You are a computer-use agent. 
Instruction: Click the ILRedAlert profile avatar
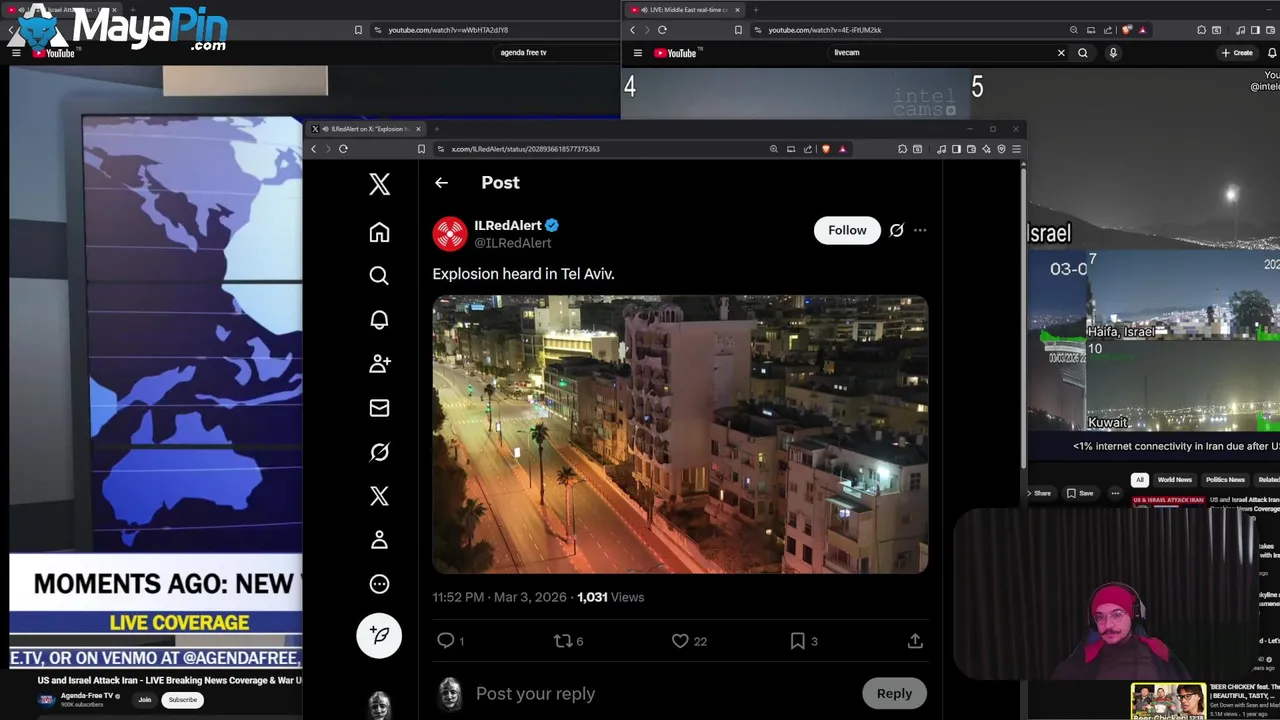(450, 234)
